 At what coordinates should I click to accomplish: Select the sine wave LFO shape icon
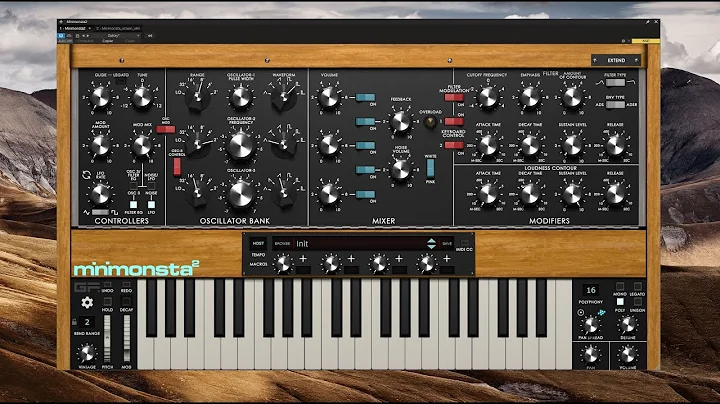tap(87, 213)
